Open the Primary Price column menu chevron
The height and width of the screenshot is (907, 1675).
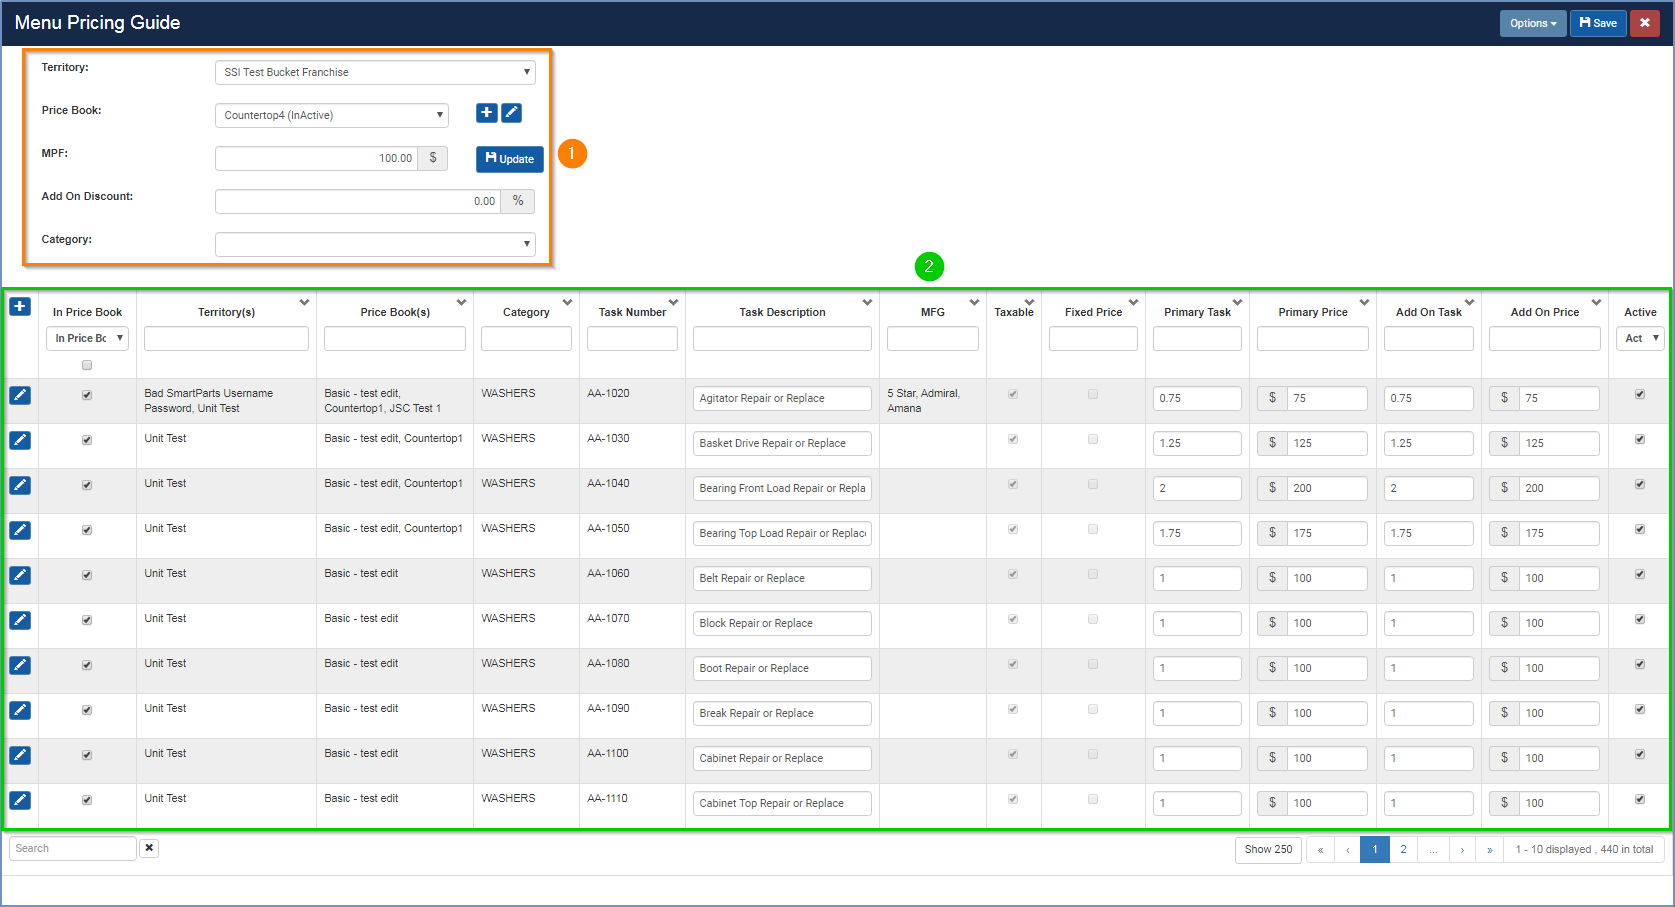tap(1364, 302)
